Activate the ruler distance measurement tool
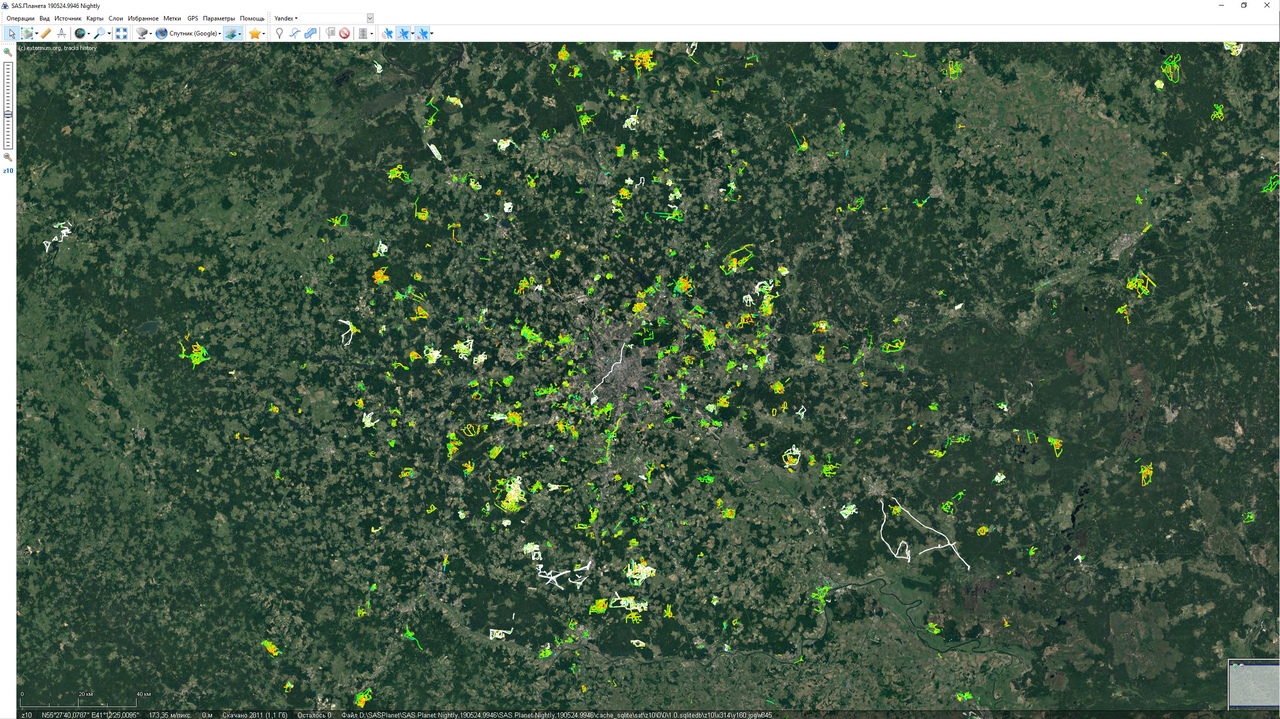 46,33
